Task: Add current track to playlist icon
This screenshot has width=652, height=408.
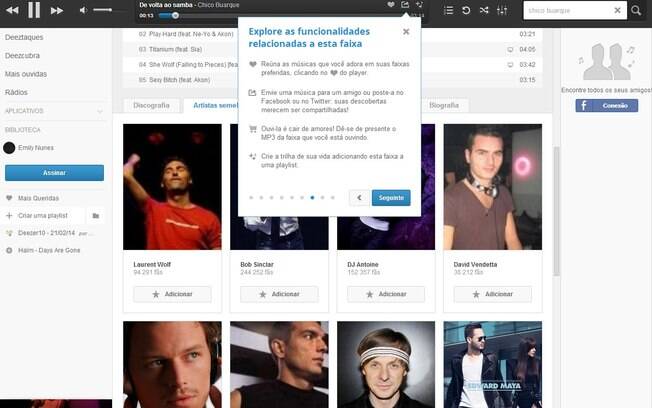Action: click(419, 5)
